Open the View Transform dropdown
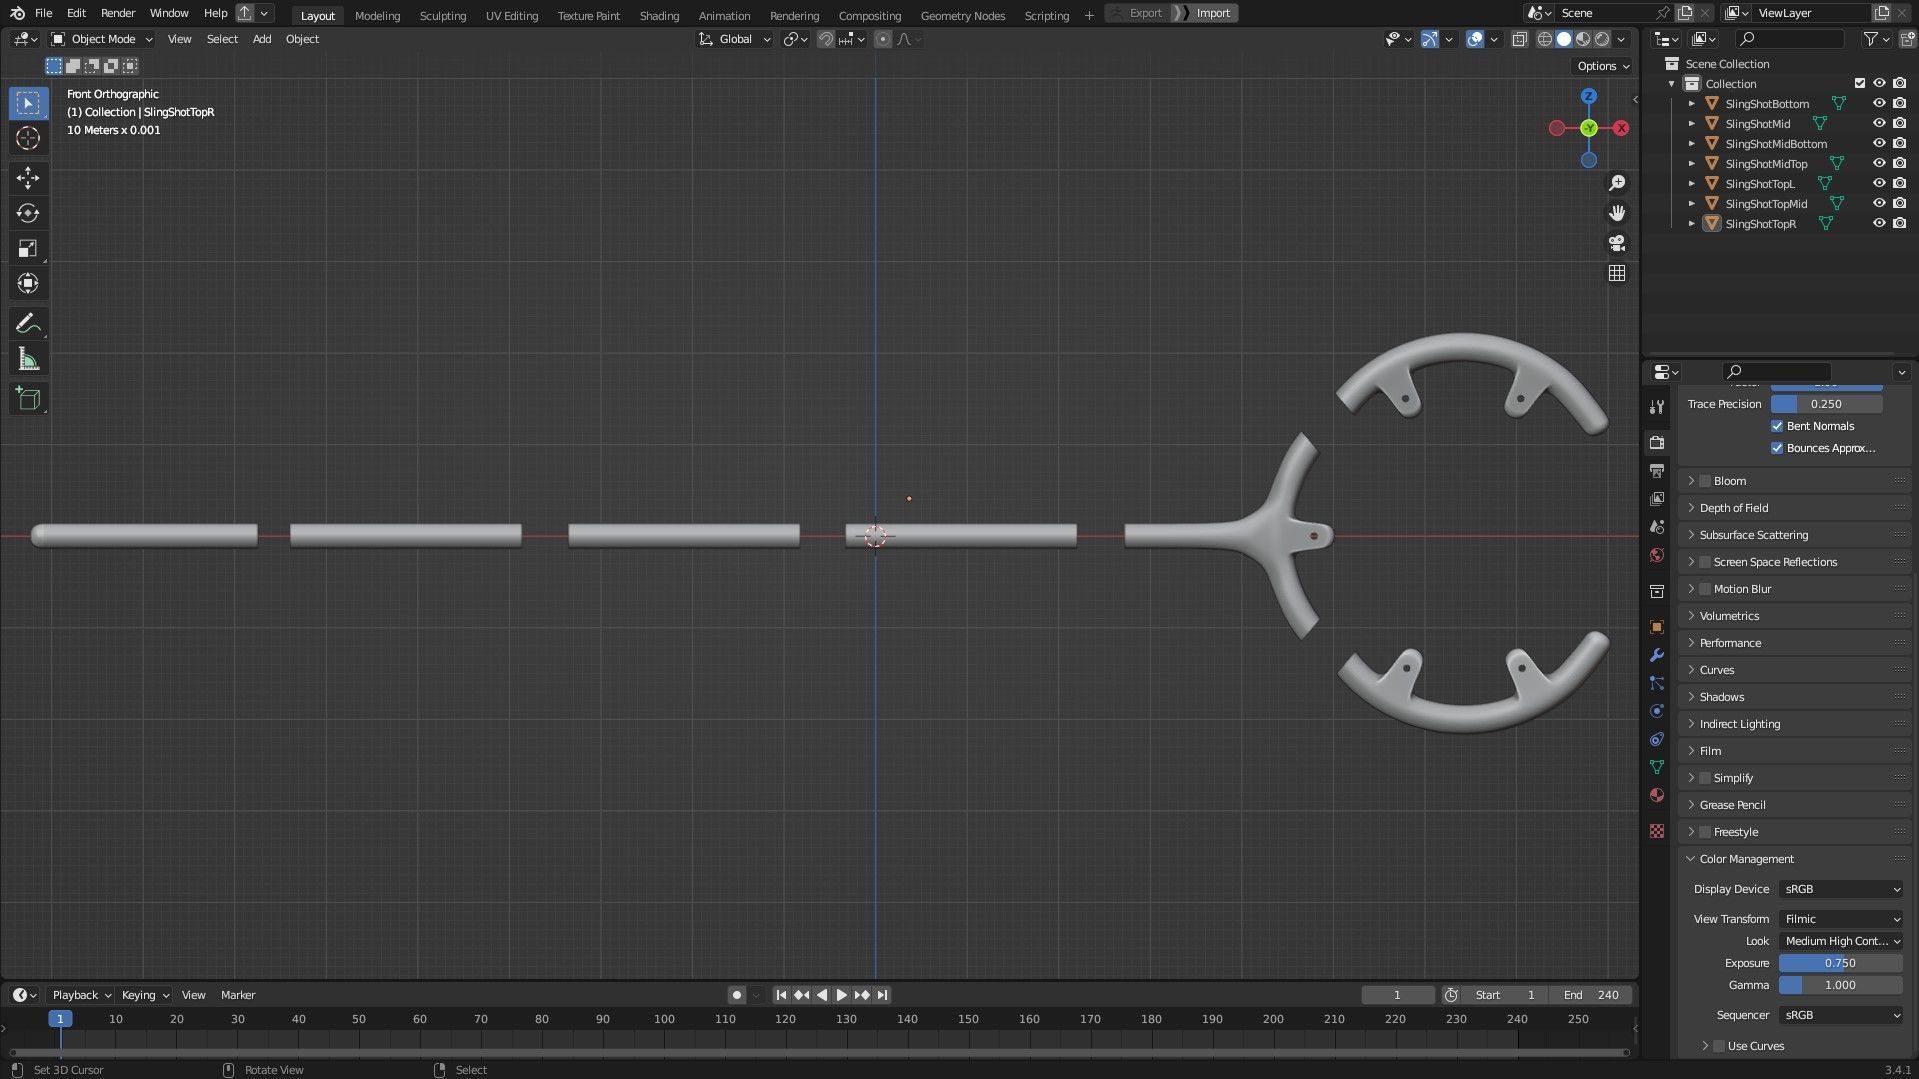Viewport: 1919px width, 1079px height. [x=1841, y=919]
